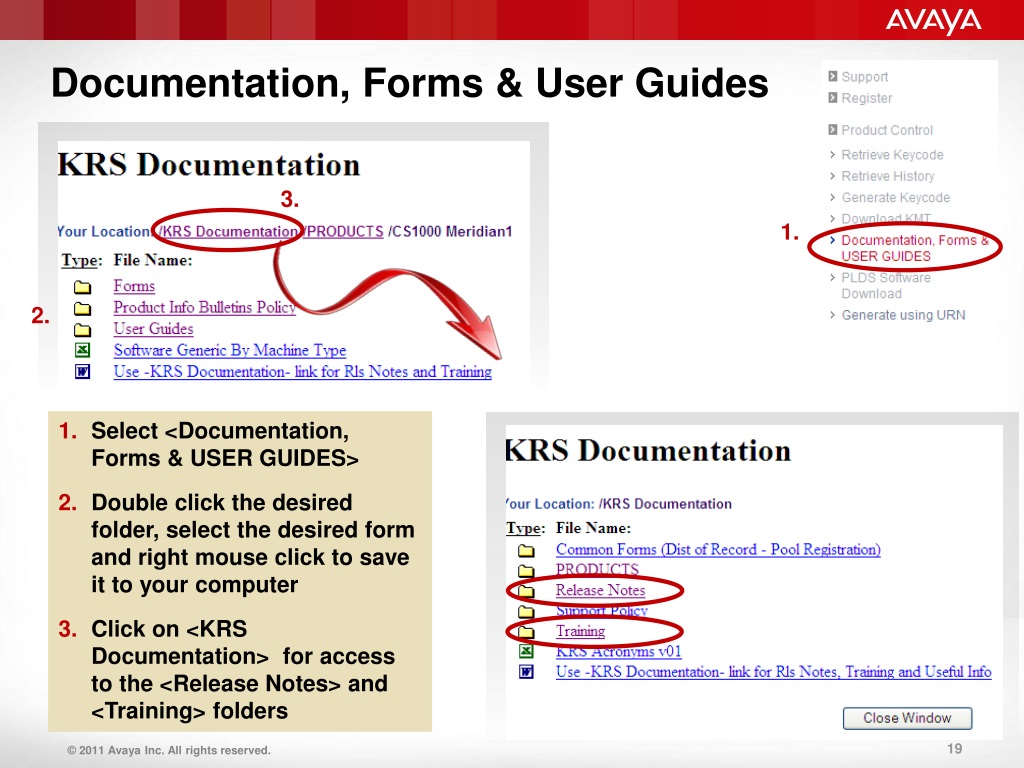Click the folder icon beside User Guides
Image resolution: width=1024 pixels, height=768 pixels.
(x=82, y=330)
